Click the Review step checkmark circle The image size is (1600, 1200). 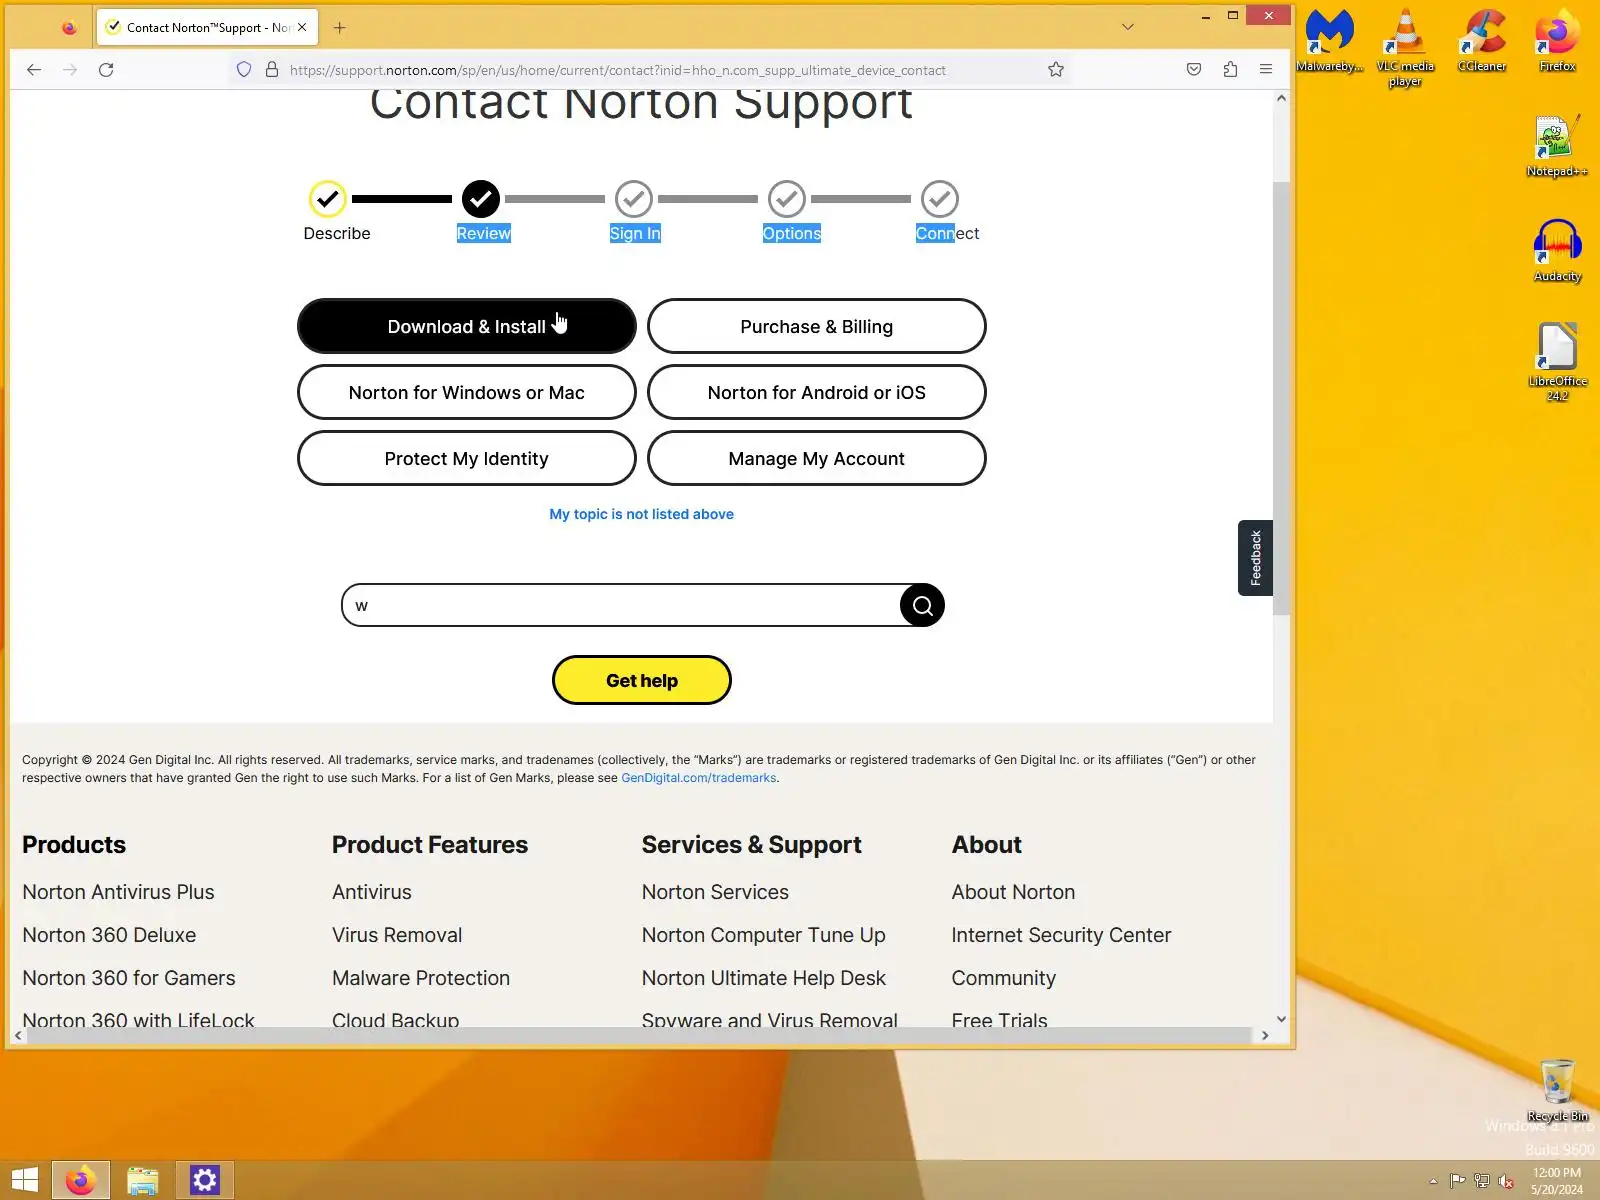(x=481, y=199)
